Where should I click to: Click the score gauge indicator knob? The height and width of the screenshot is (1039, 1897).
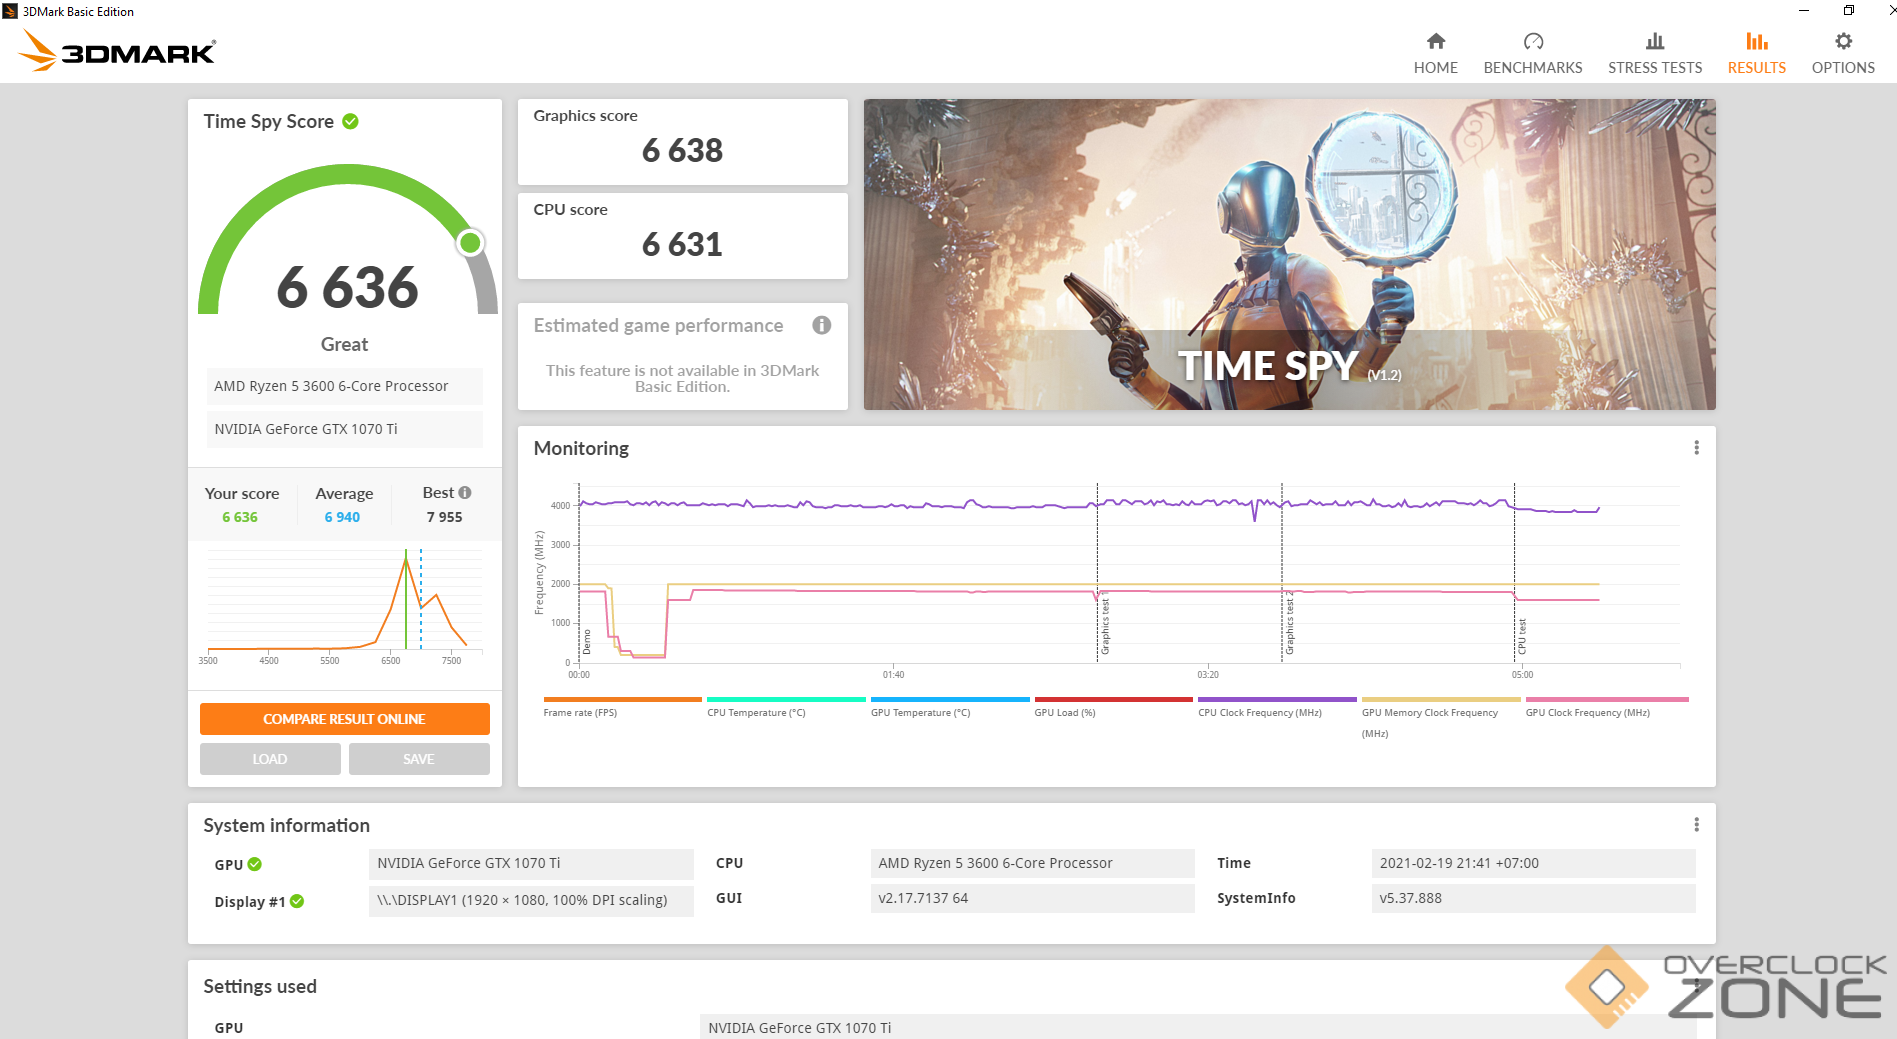coord(470,242)
